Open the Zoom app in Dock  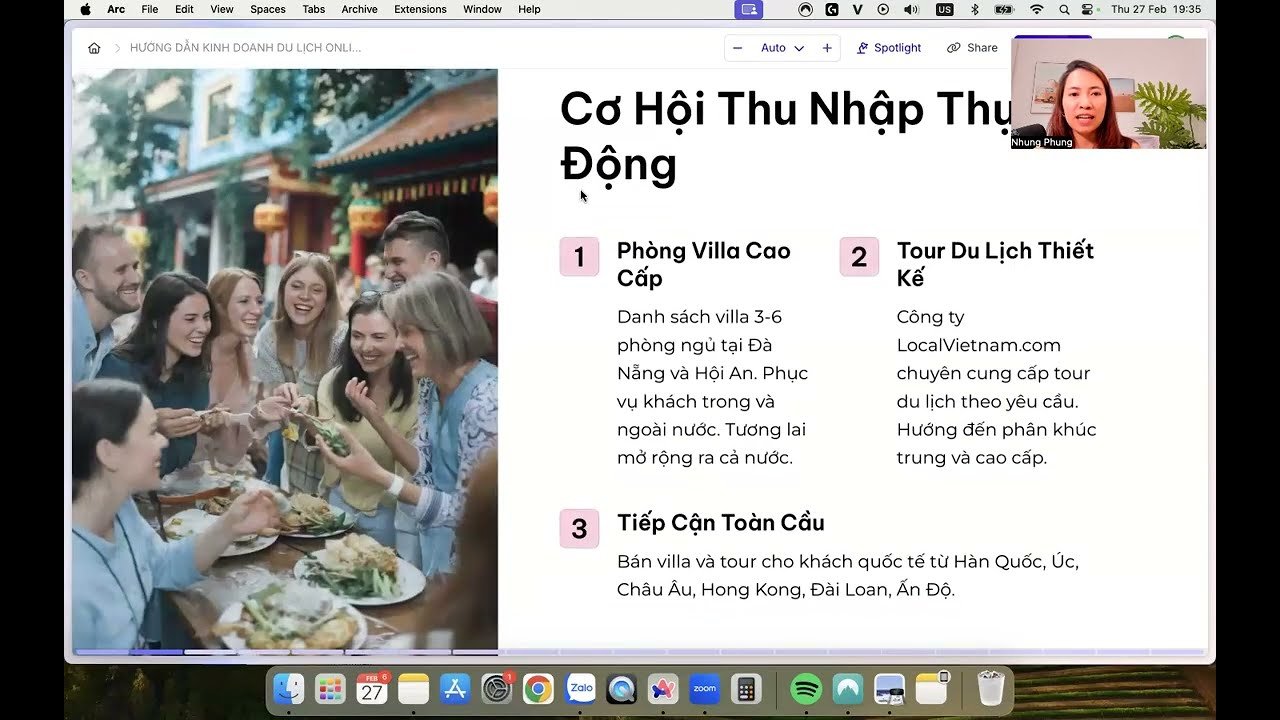click(705, 689)
